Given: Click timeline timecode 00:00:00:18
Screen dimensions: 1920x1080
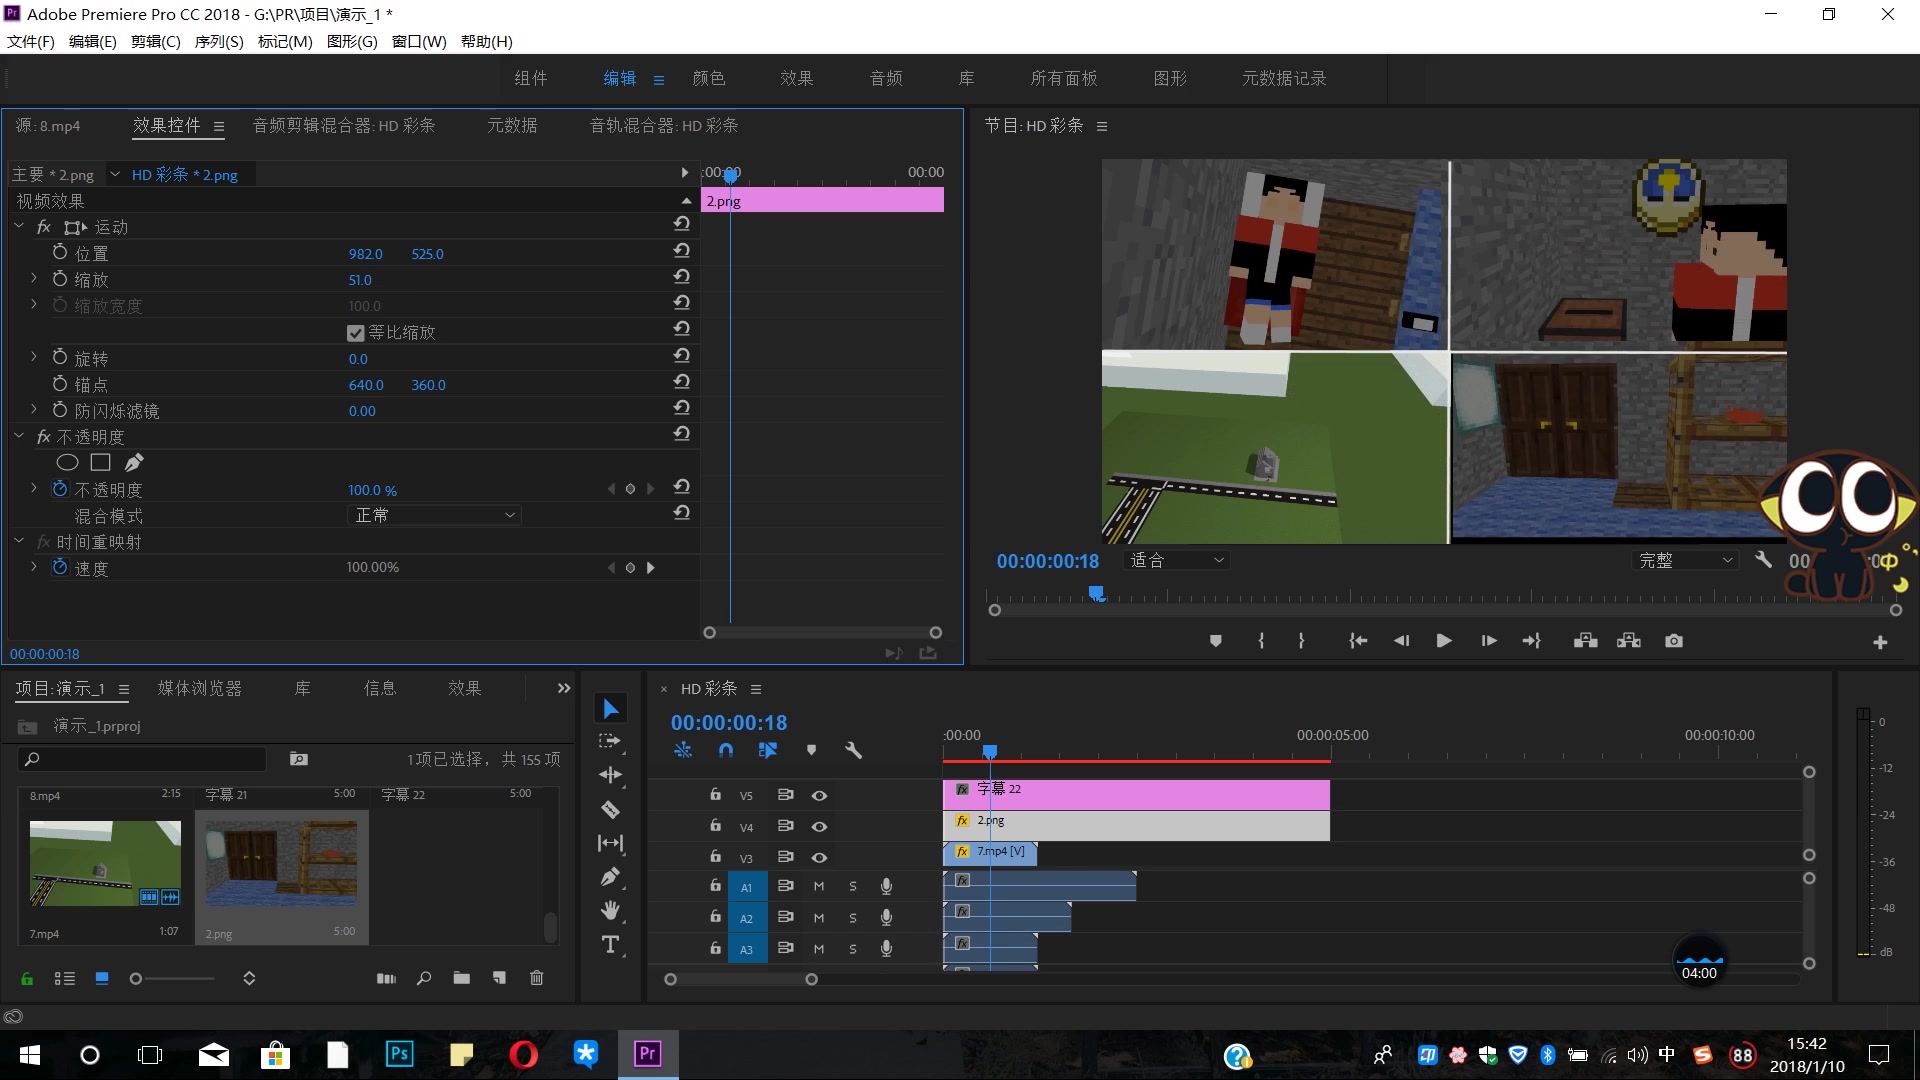Looking at the screenshot, I should [729, 722].
